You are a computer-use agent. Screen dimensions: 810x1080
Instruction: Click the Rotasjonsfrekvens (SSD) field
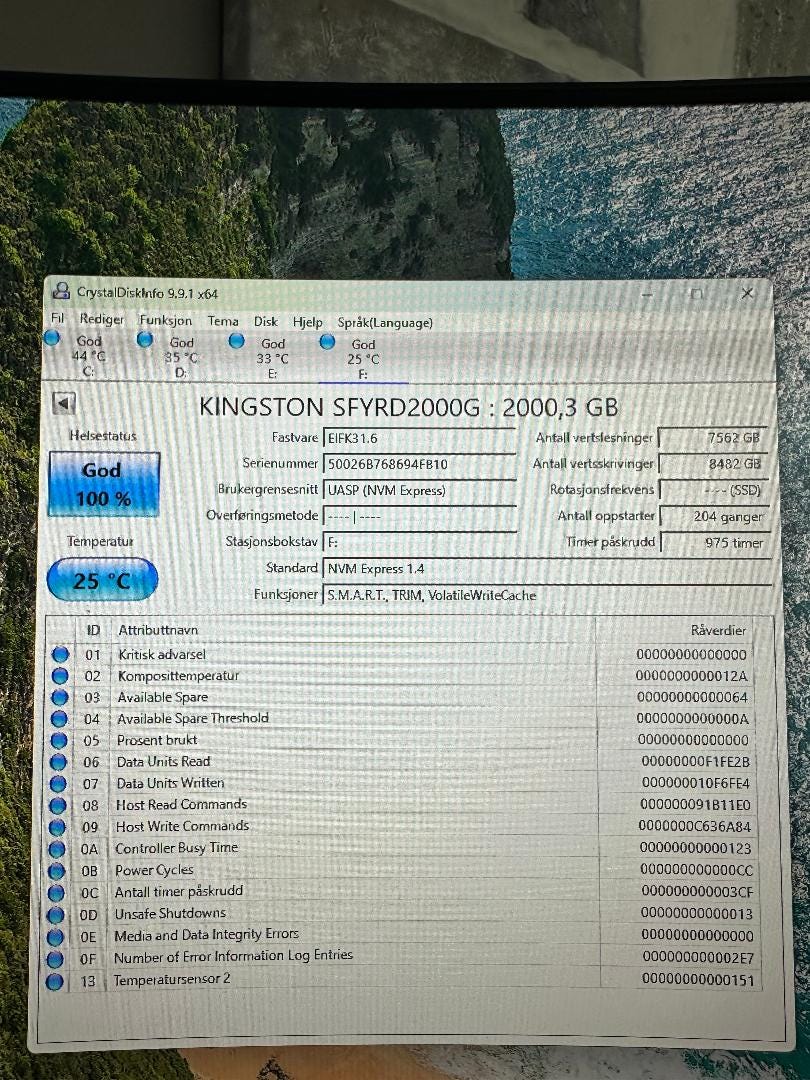(713, 490)
